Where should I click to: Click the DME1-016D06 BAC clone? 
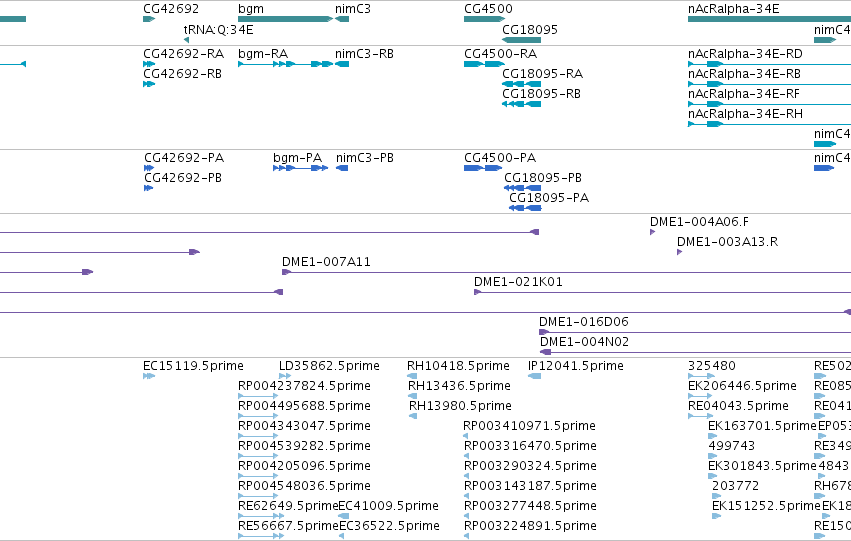pos(695,332)
